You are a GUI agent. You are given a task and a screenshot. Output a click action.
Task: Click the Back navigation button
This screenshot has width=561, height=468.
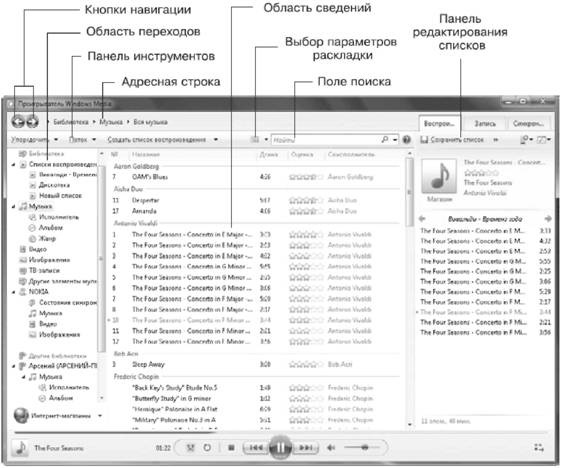point(18,122)
